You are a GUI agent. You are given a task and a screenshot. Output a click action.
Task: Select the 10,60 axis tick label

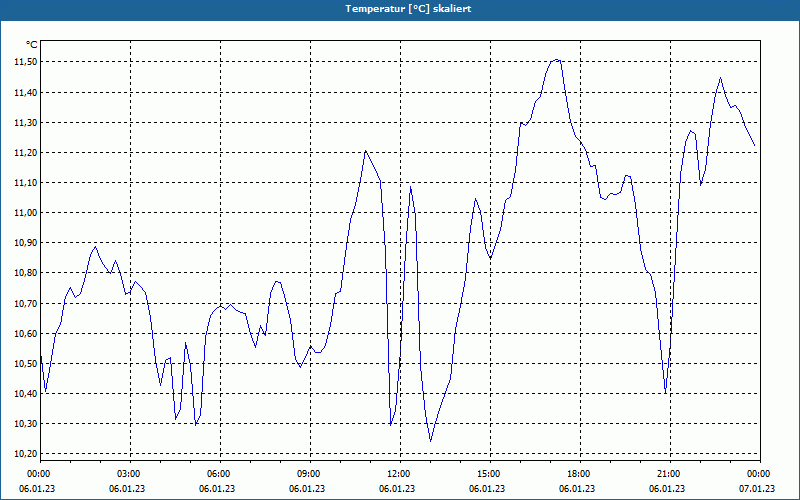(x=26, y=334)
